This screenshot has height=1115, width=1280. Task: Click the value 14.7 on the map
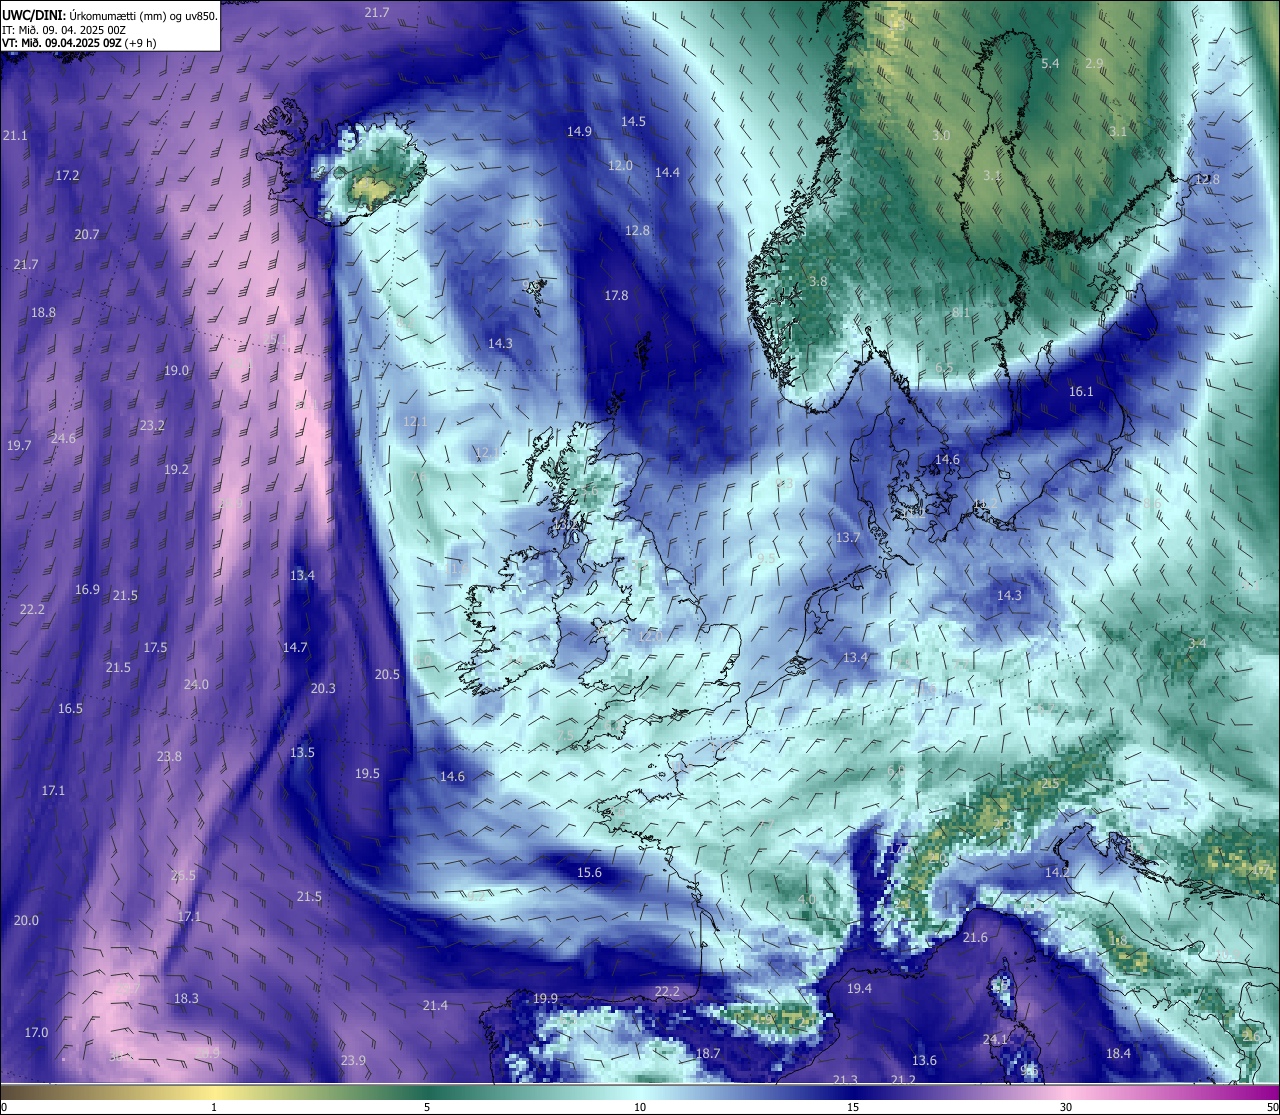pos(295,647)
